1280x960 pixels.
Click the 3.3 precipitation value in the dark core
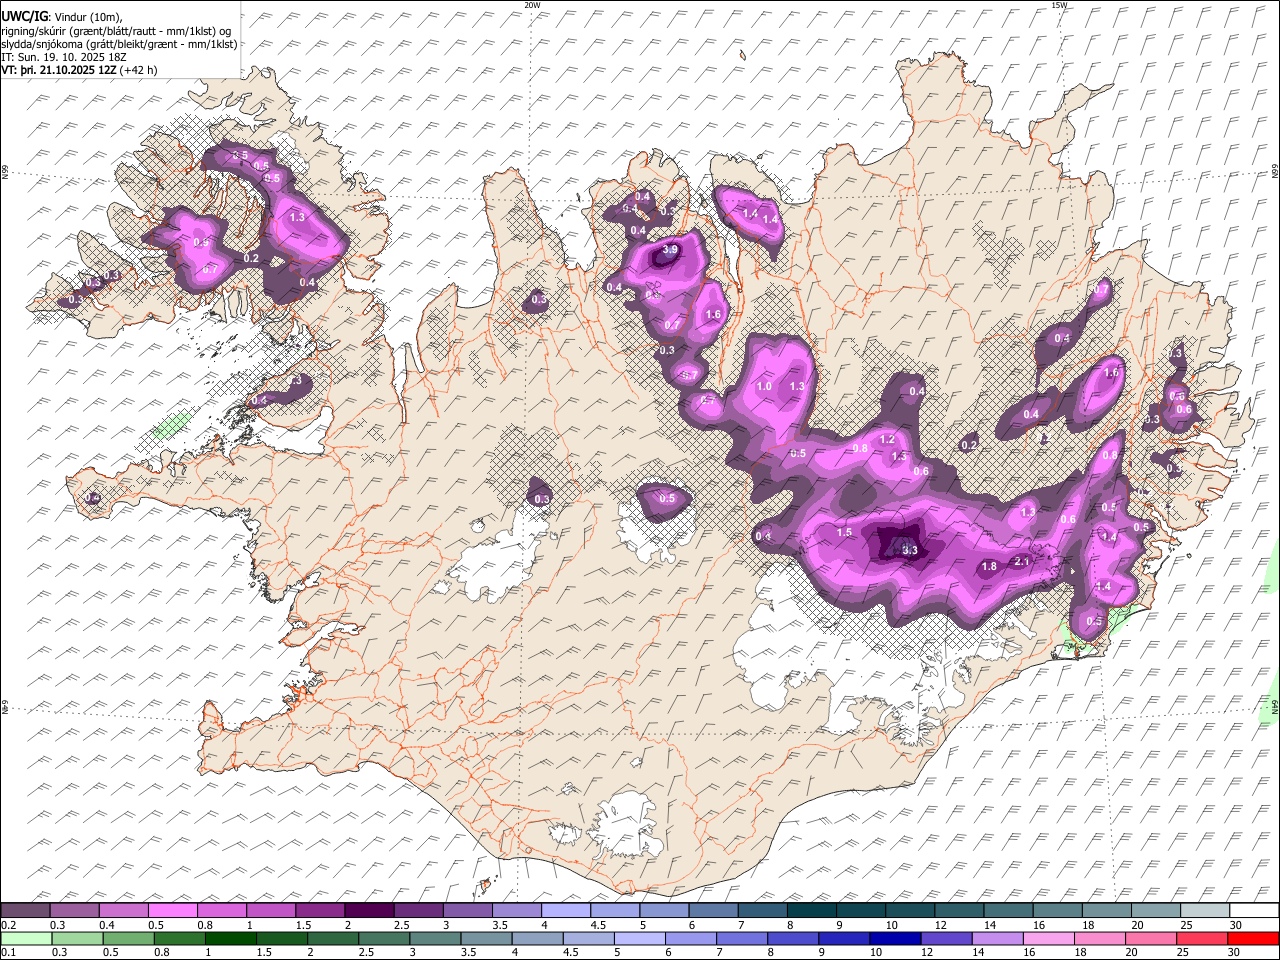click(x=910, y=550)
